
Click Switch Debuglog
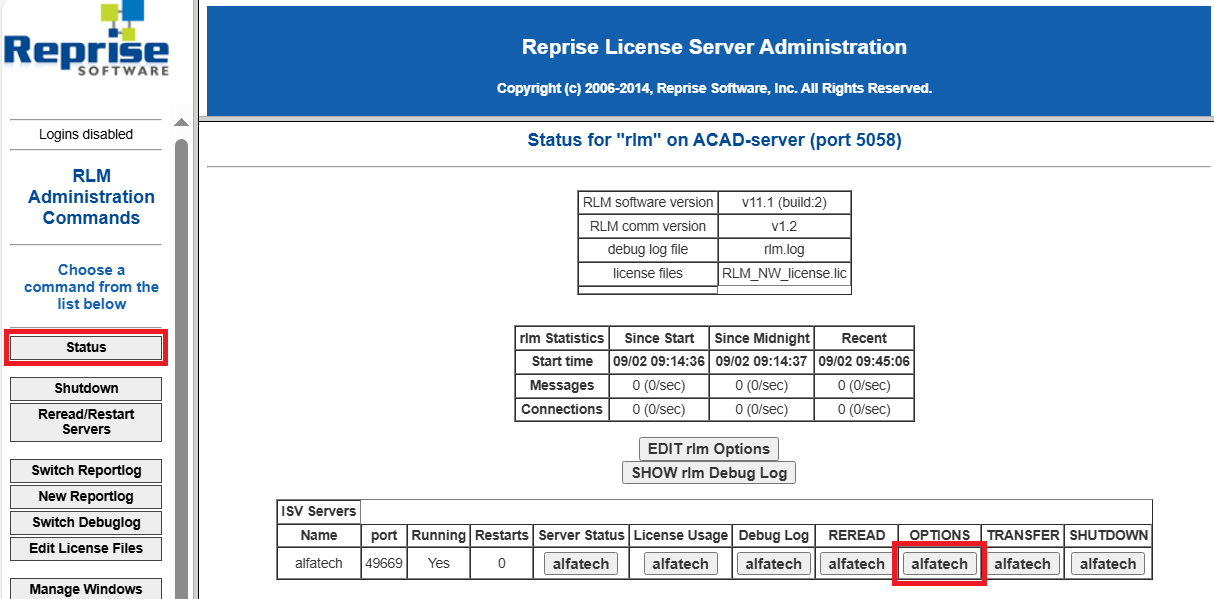(x=86, y=522)
